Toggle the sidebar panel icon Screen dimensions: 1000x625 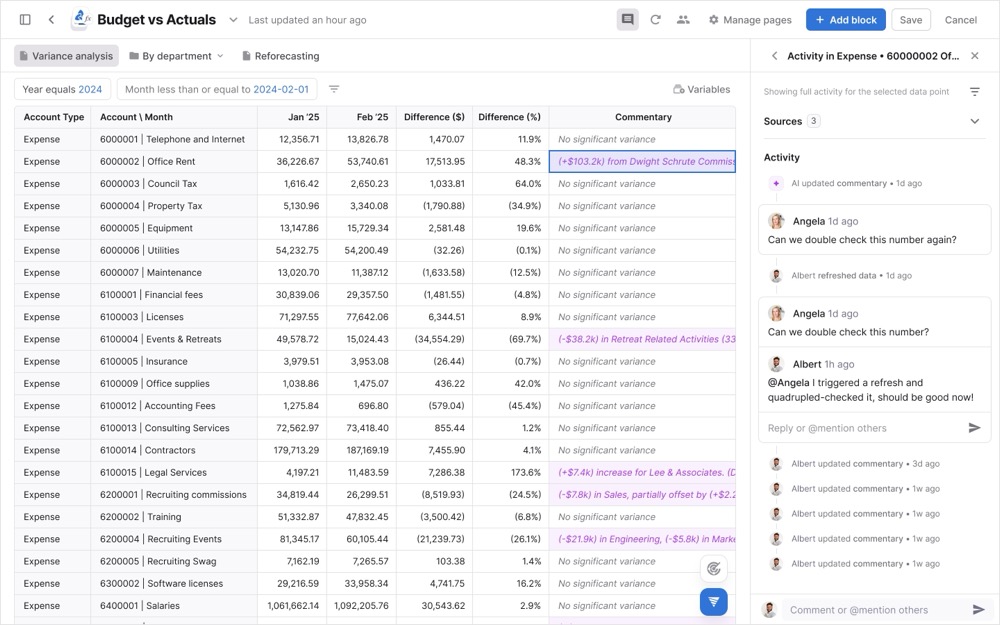coord(25,19)
